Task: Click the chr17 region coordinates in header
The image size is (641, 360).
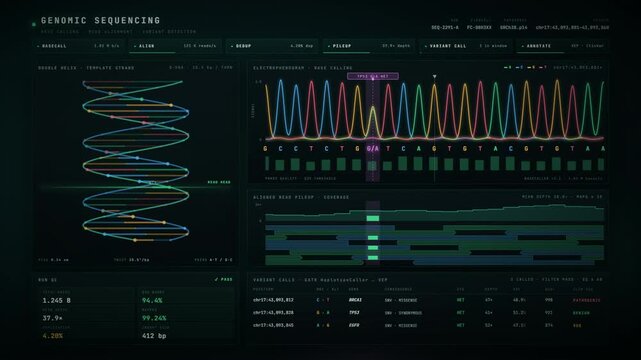Action: (572, 27)
